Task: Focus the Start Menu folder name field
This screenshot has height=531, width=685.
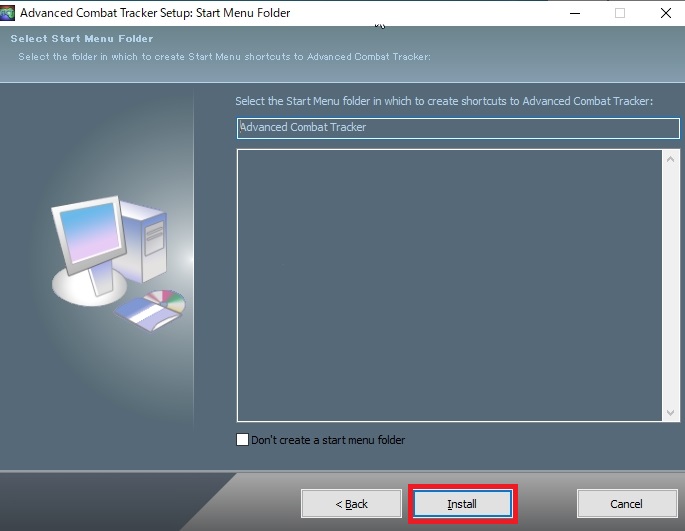Action: point(458,128)
